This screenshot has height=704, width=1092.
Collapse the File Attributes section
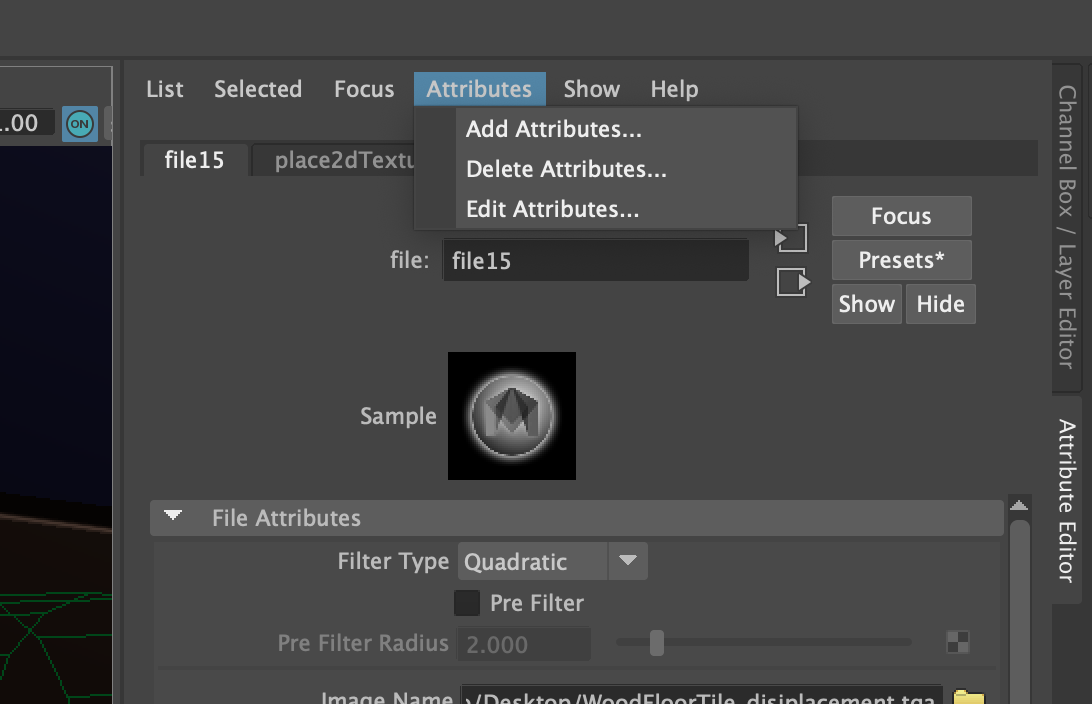tap(172, 517)
